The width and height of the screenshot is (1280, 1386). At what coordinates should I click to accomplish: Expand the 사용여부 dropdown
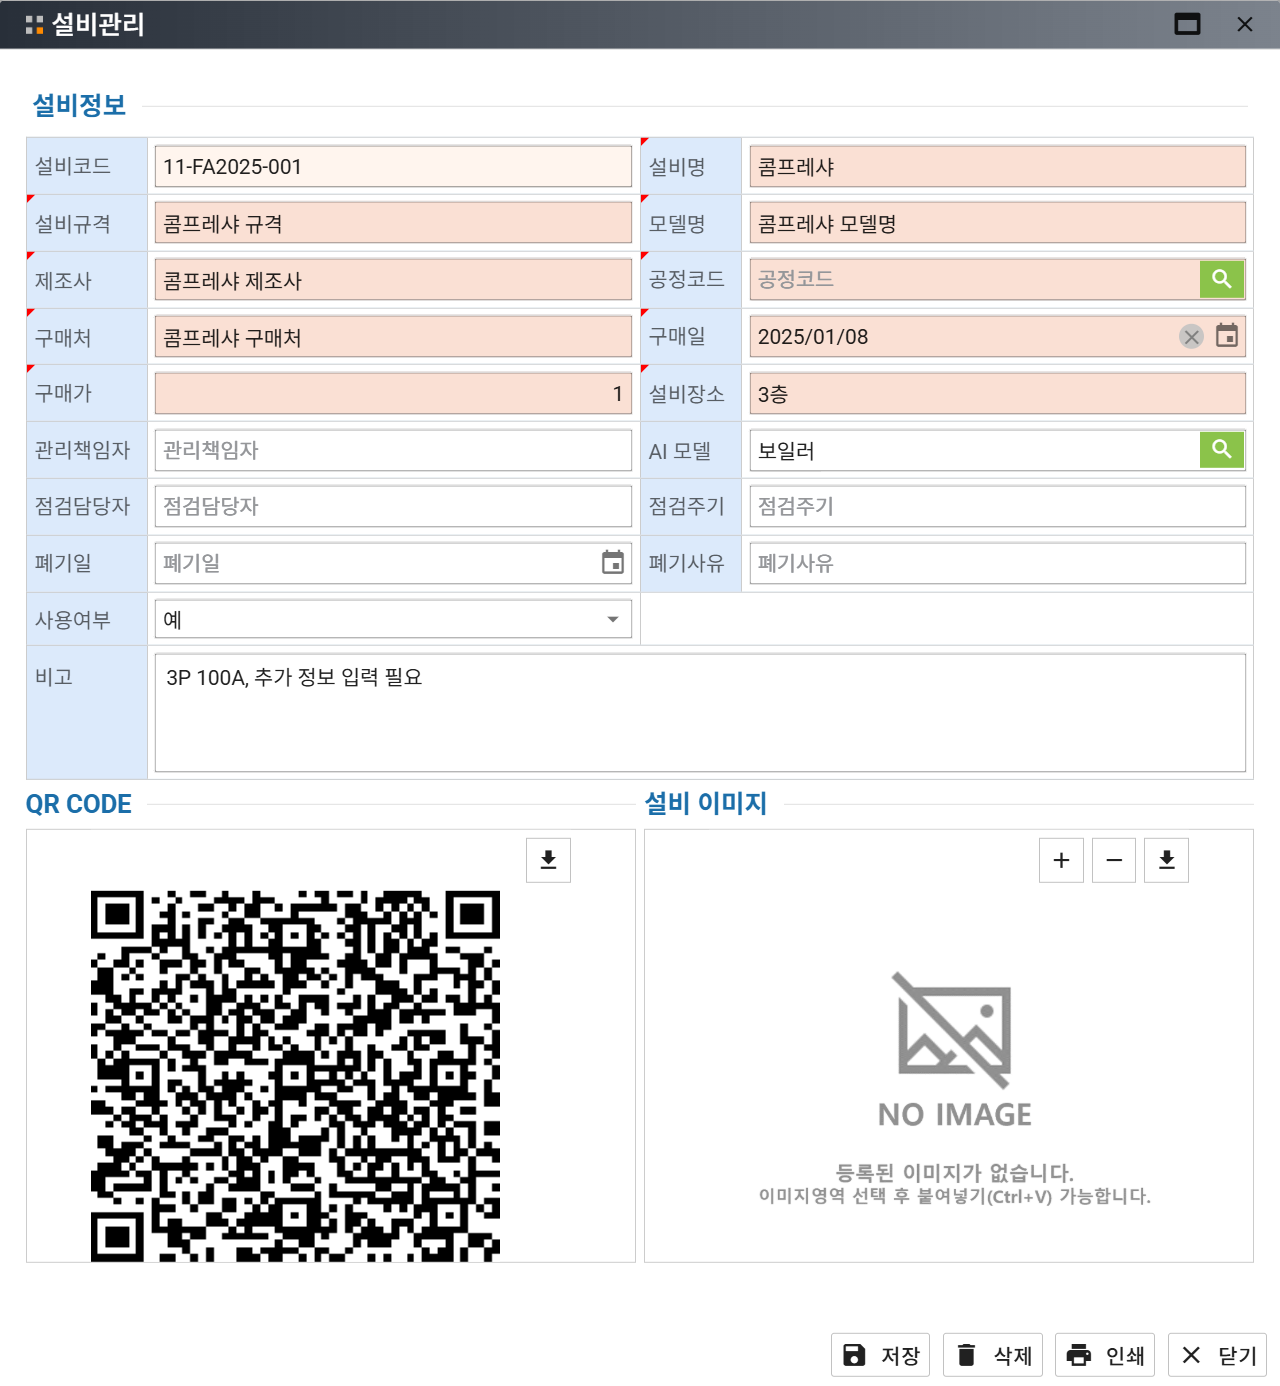coord(613,620)
